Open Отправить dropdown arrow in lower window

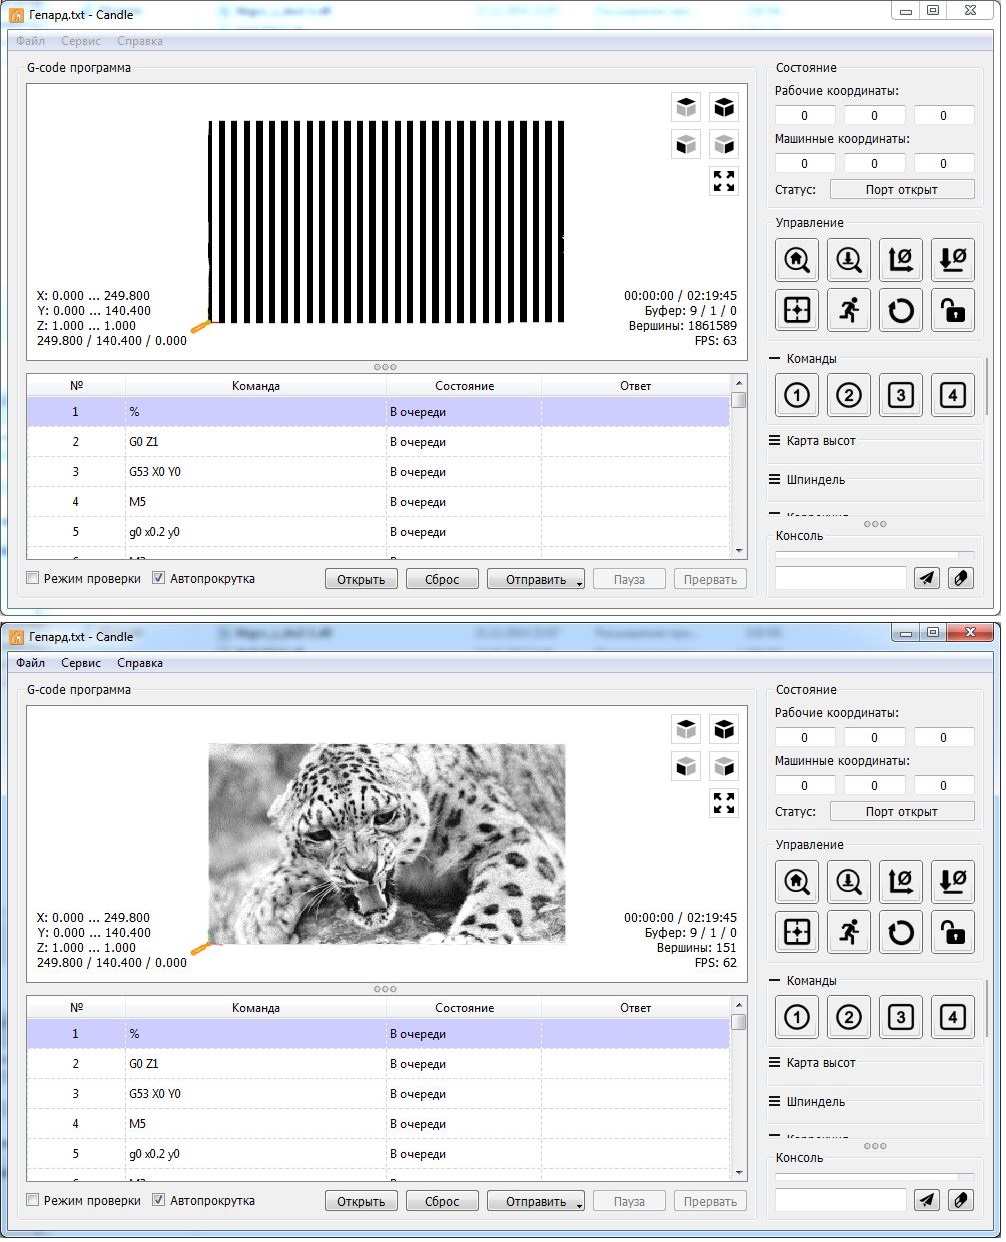(x=579, y=1203)
